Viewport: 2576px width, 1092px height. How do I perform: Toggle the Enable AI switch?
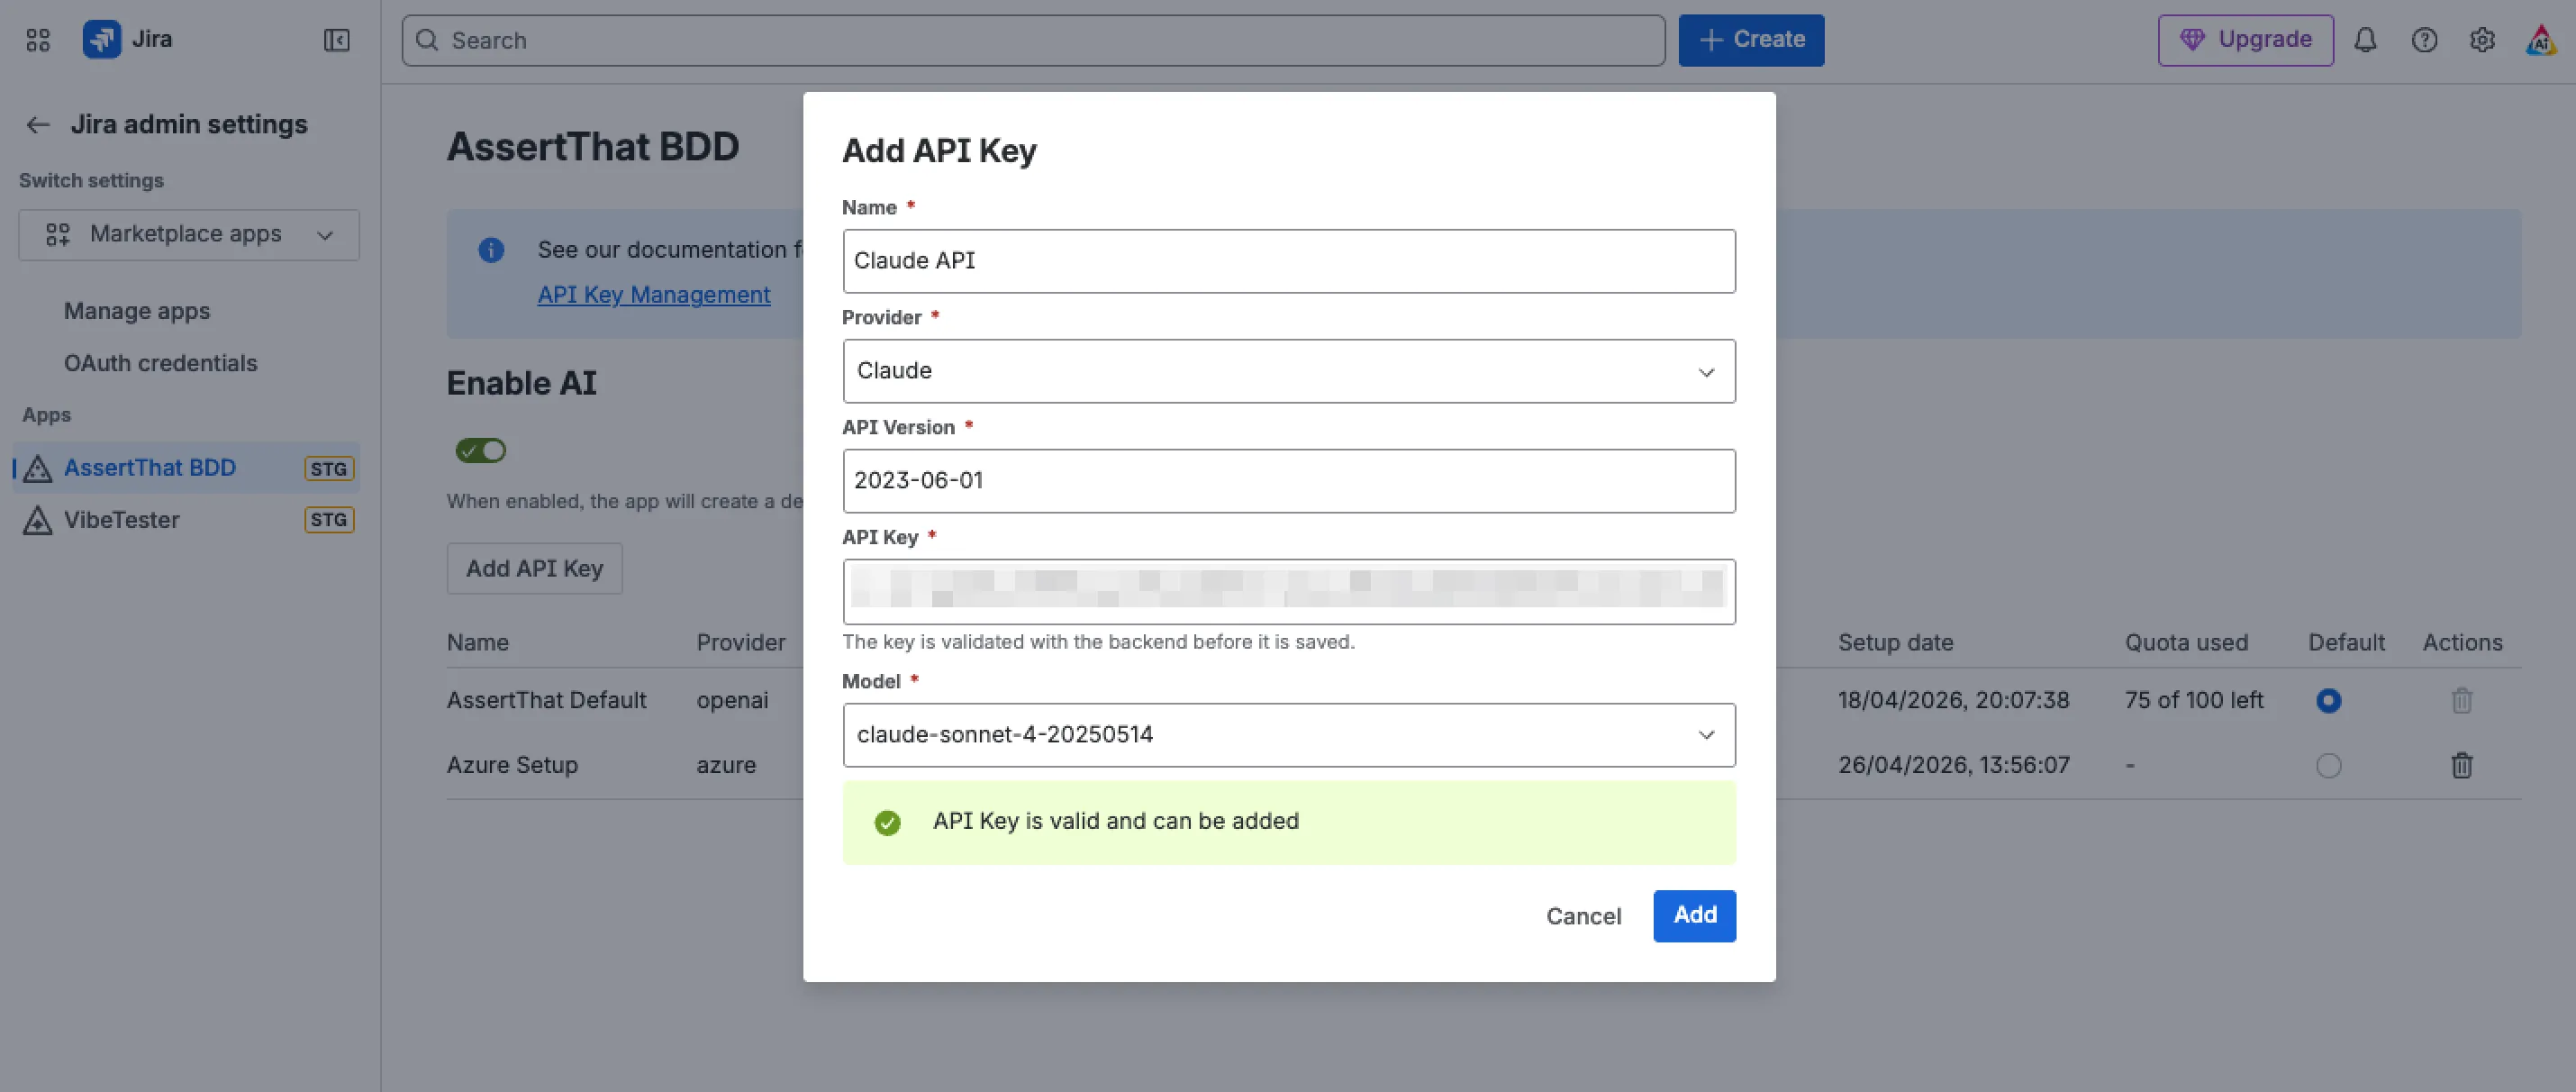[481, 451]
